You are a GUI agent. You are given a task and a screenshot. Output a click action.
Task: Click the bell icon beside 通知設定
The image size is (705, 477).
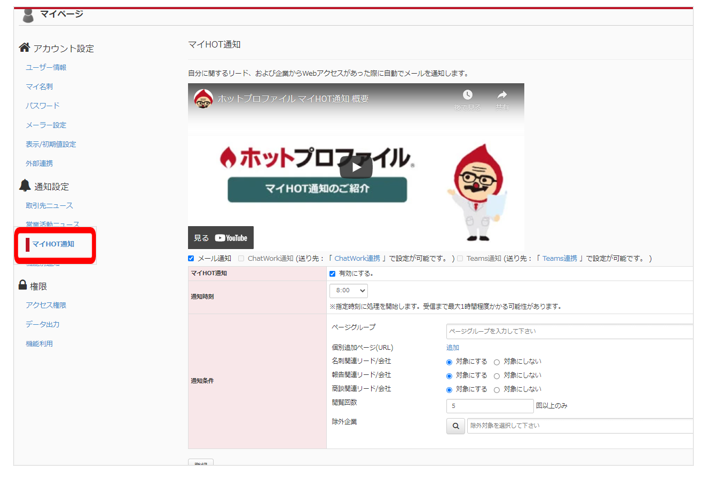coord(25,185)
